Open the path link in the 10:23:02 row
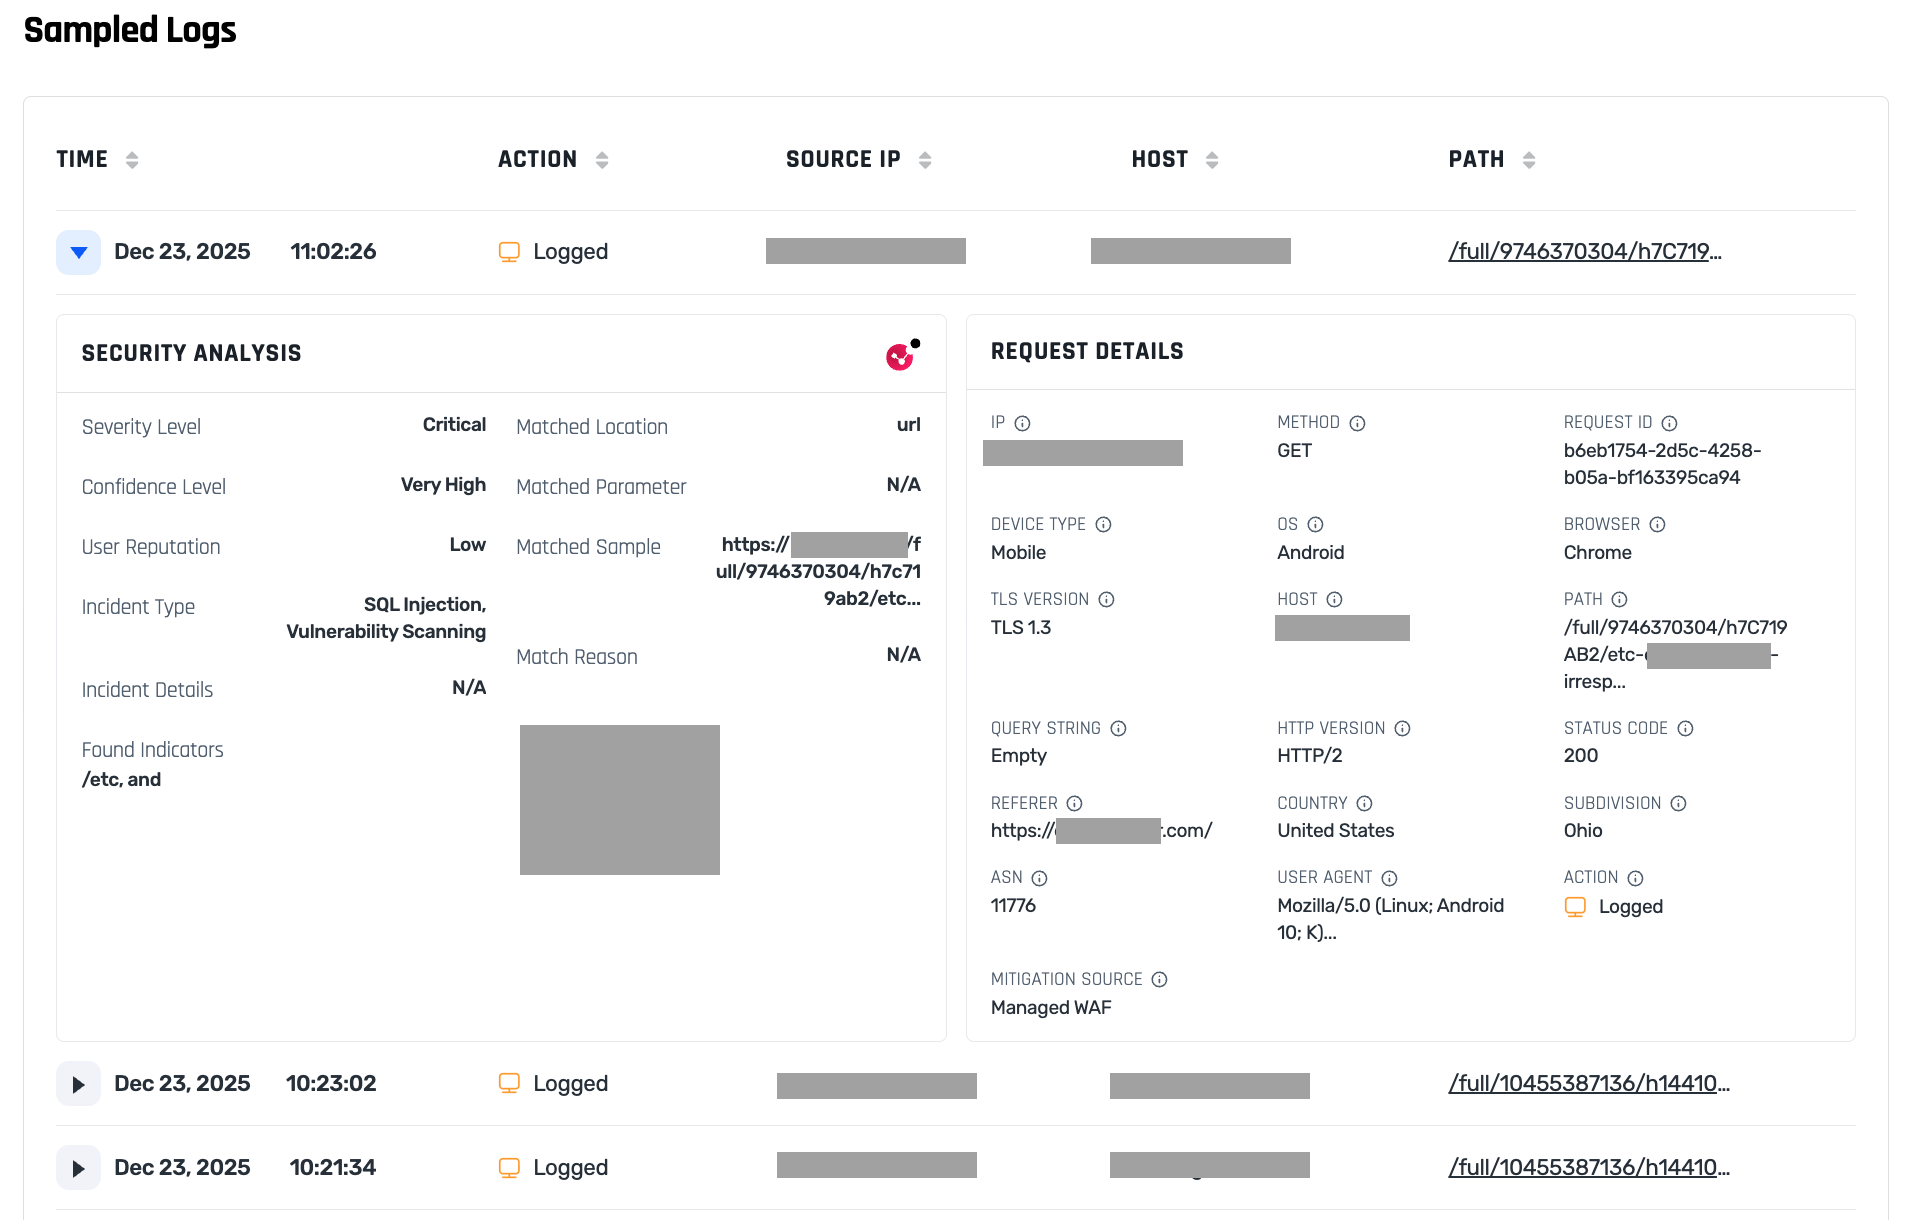 (1590, 1083)
